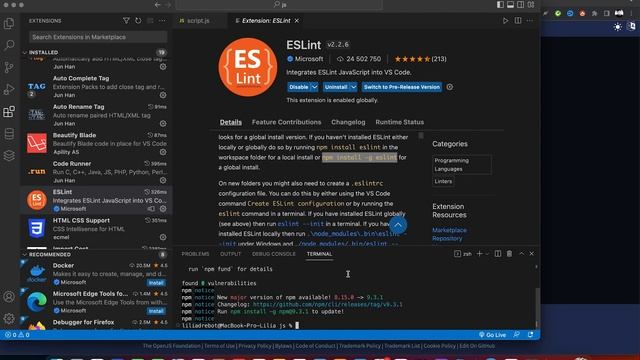Open the Search view in activity bar
The height and width of the screenshot is (360, 640).
(x=9, y=45)
